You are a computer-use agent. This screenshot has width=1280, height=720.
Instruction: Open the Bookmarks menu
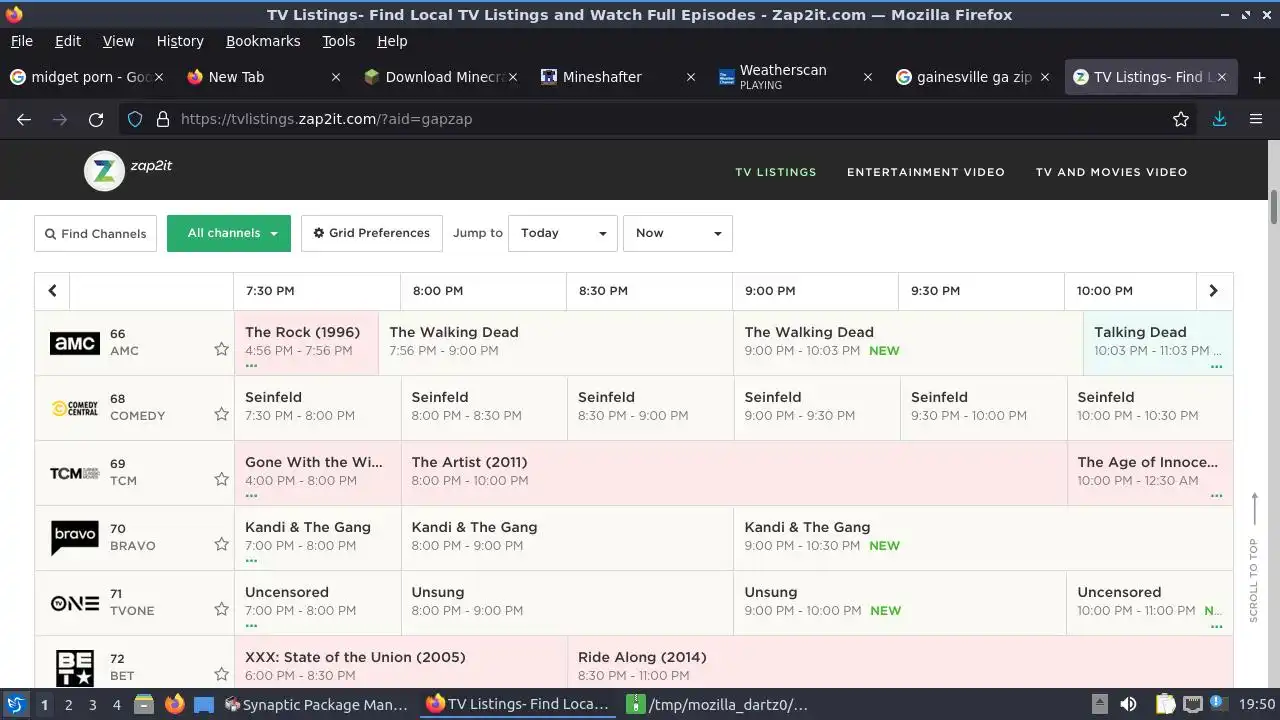(263, 41)
